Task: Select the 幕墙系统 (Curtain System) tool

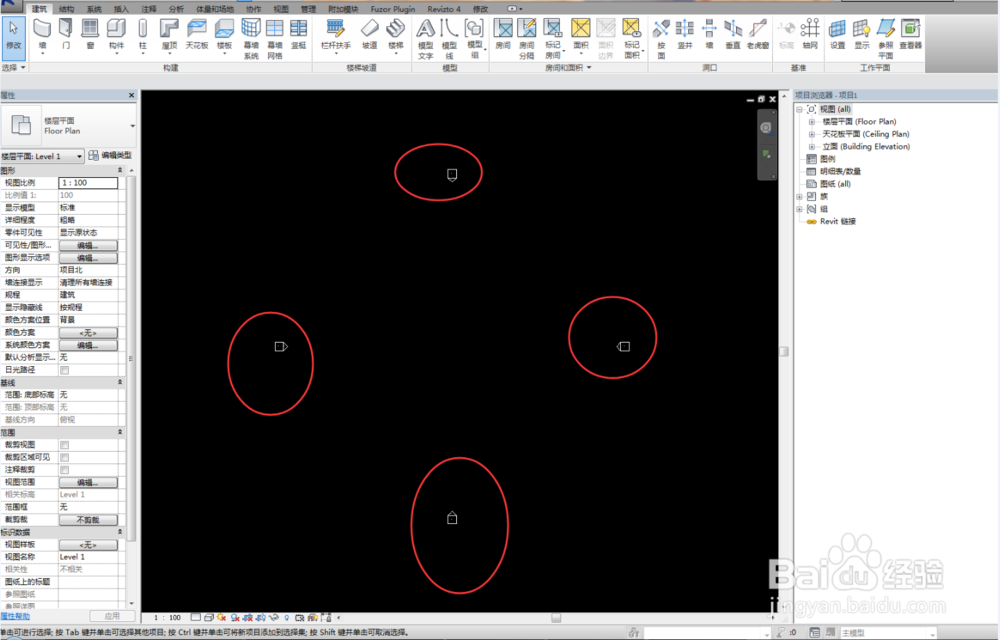Action: pyautogui.click(x=251, y=39)
